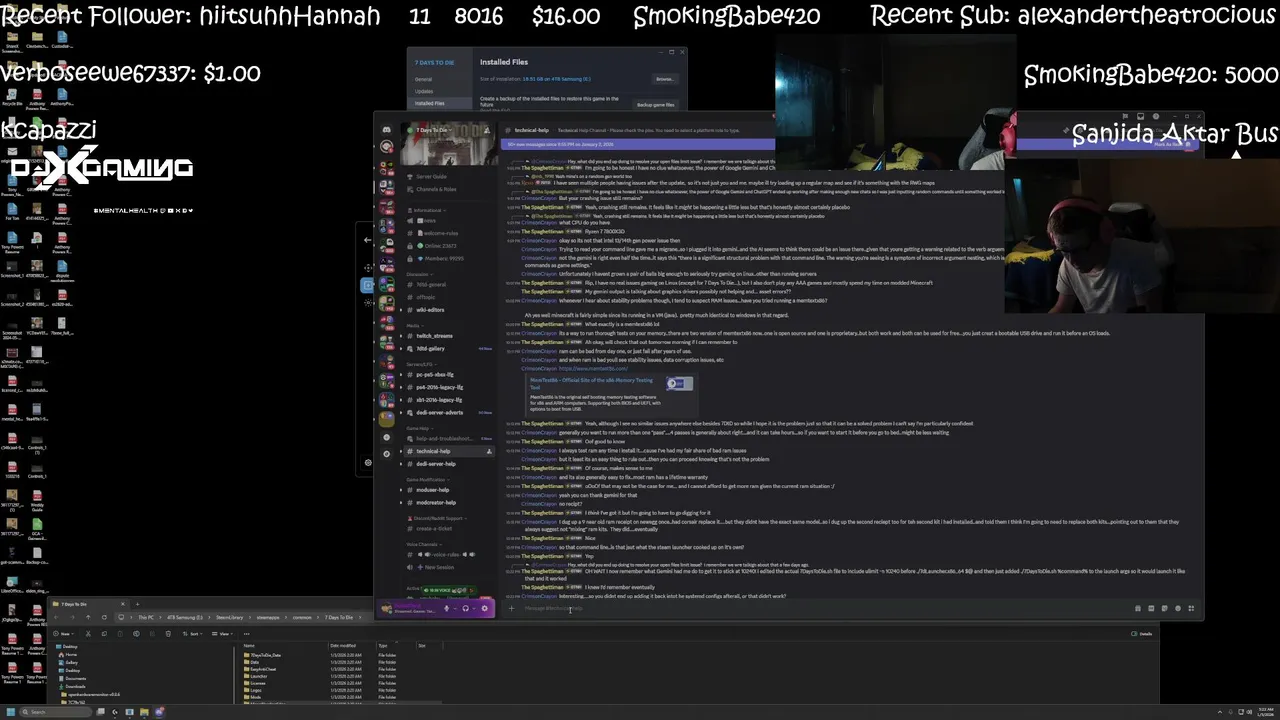
Task: Open more options ellipsis in File Explorer
Action: pos(246,634)
